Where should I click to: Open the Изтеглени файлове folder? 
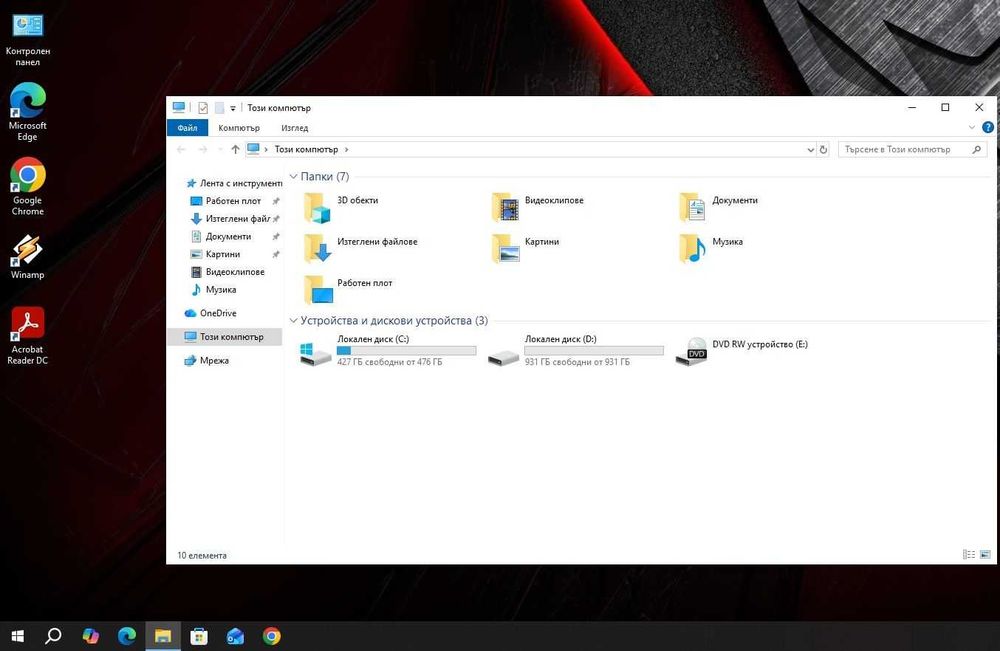coord(360,249)
